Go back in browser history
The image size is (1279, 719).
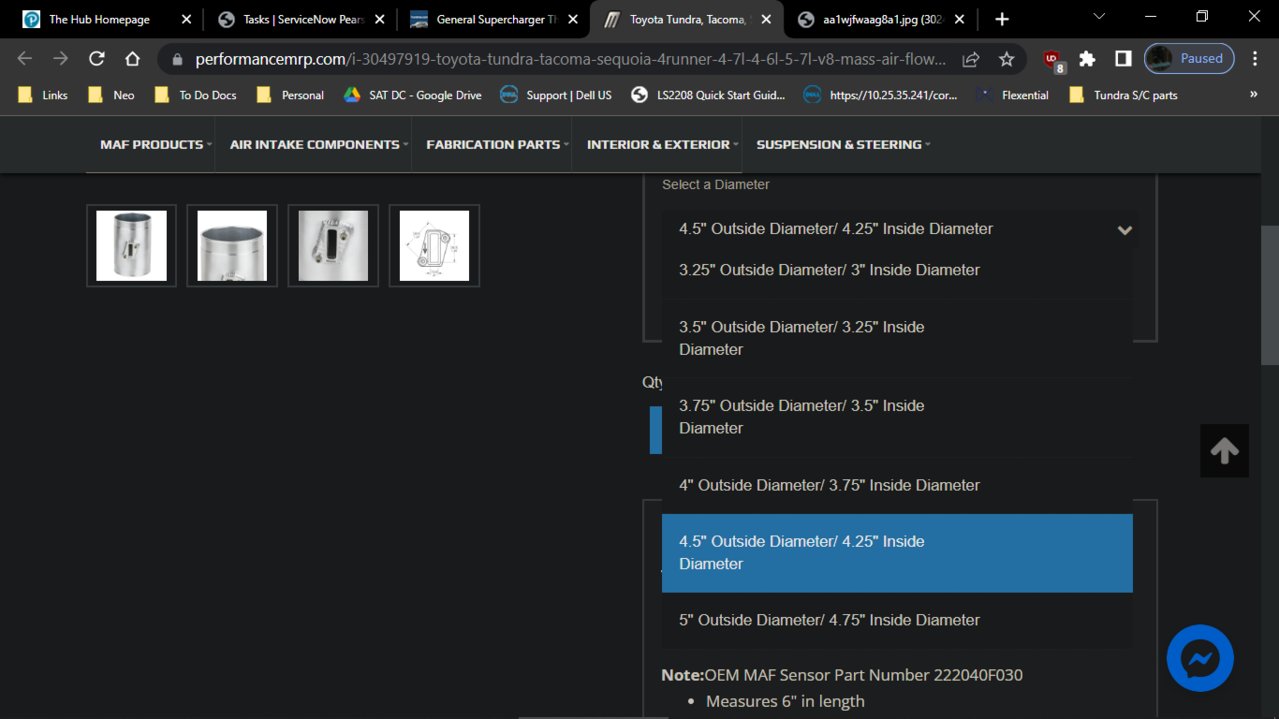25,59
